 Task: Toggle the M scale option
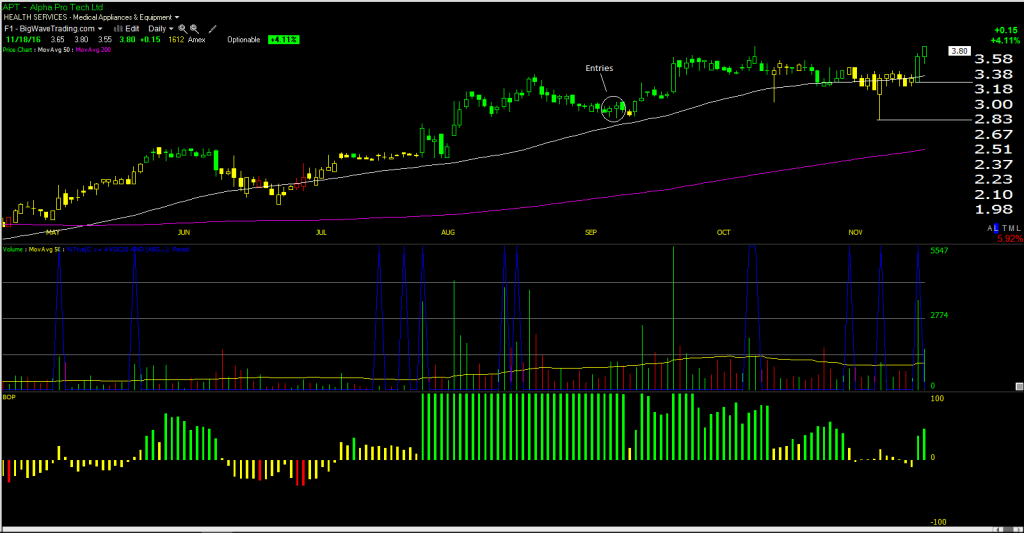pos(1012,228)
